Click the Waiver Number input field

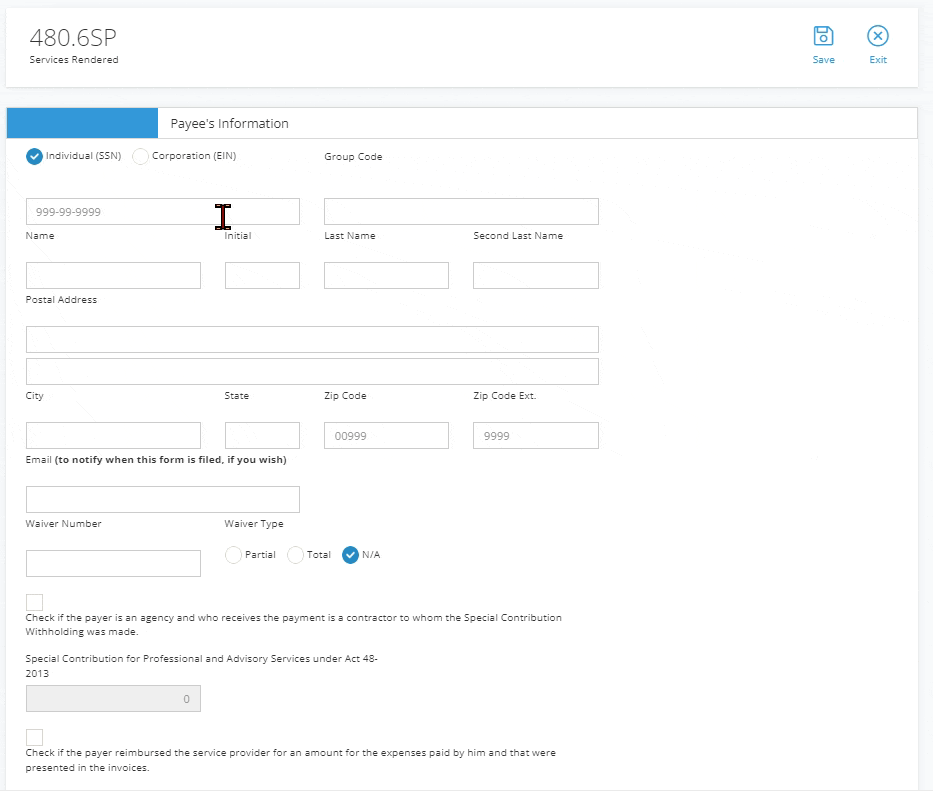[113, 564]
